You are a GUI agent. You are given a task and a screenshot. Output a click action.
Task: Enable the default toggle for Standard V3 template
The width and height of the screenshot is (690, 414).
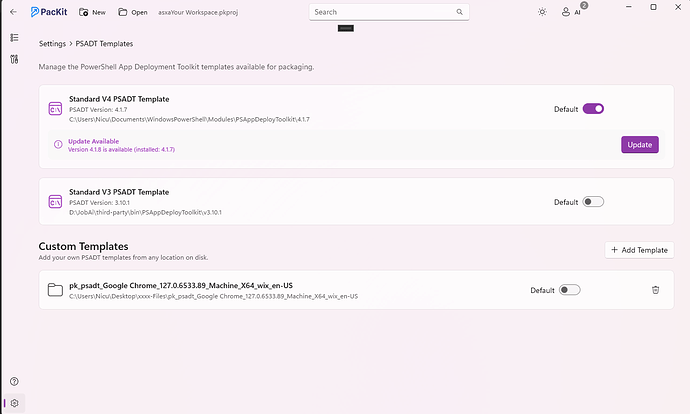coord(593,201)
